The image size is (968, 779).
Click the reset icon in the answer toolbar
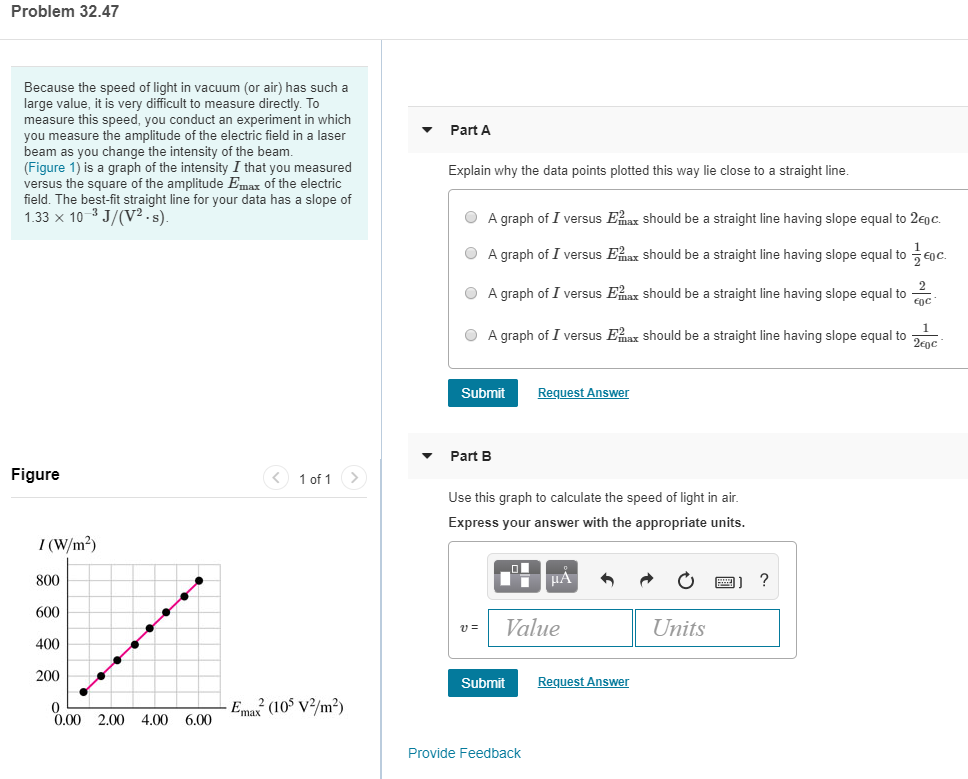pyautogui.click(x=686, y=577)
